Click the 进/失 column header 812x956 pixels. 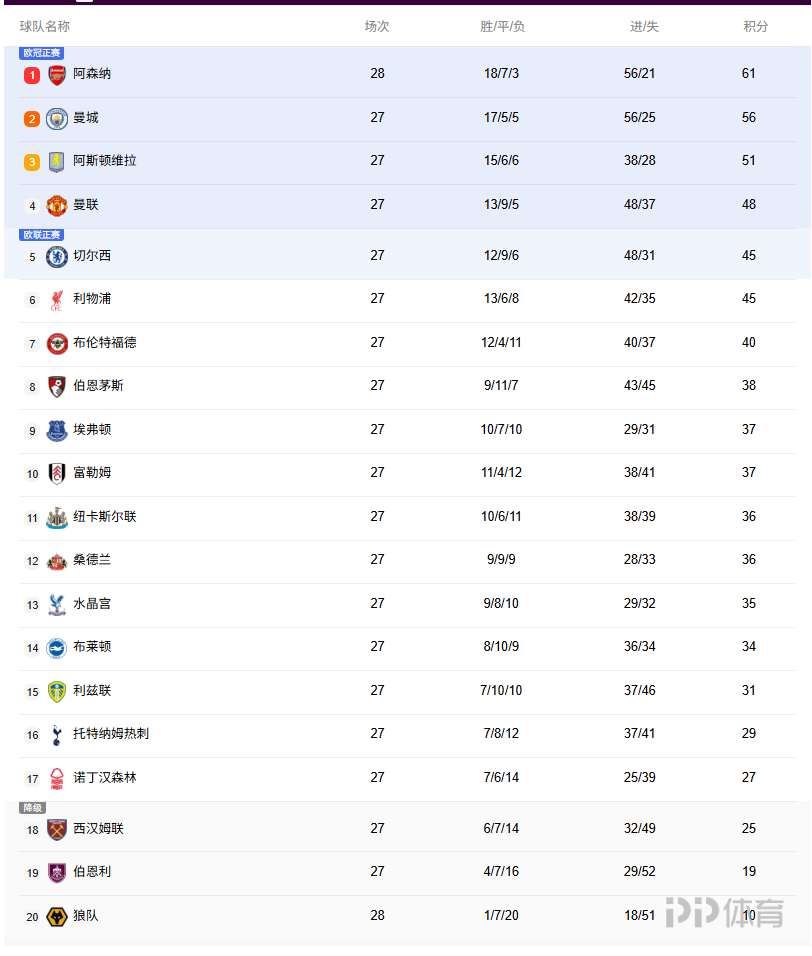[644, 27]
